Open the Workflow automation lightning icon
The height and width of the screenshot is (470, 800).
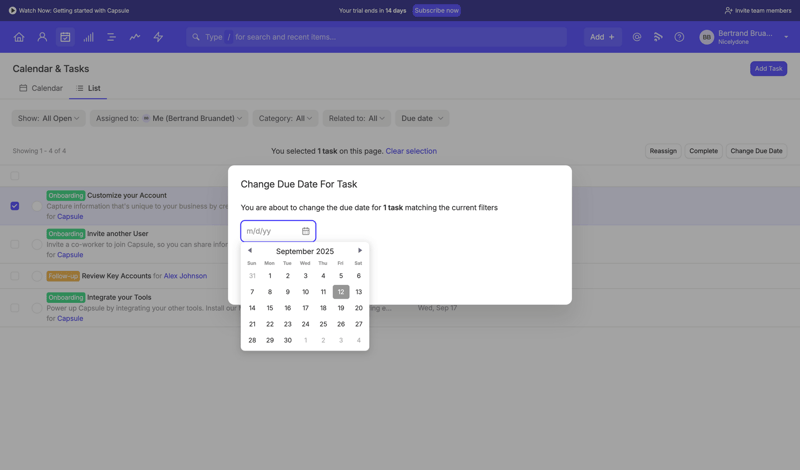click(x=158, y=37)
